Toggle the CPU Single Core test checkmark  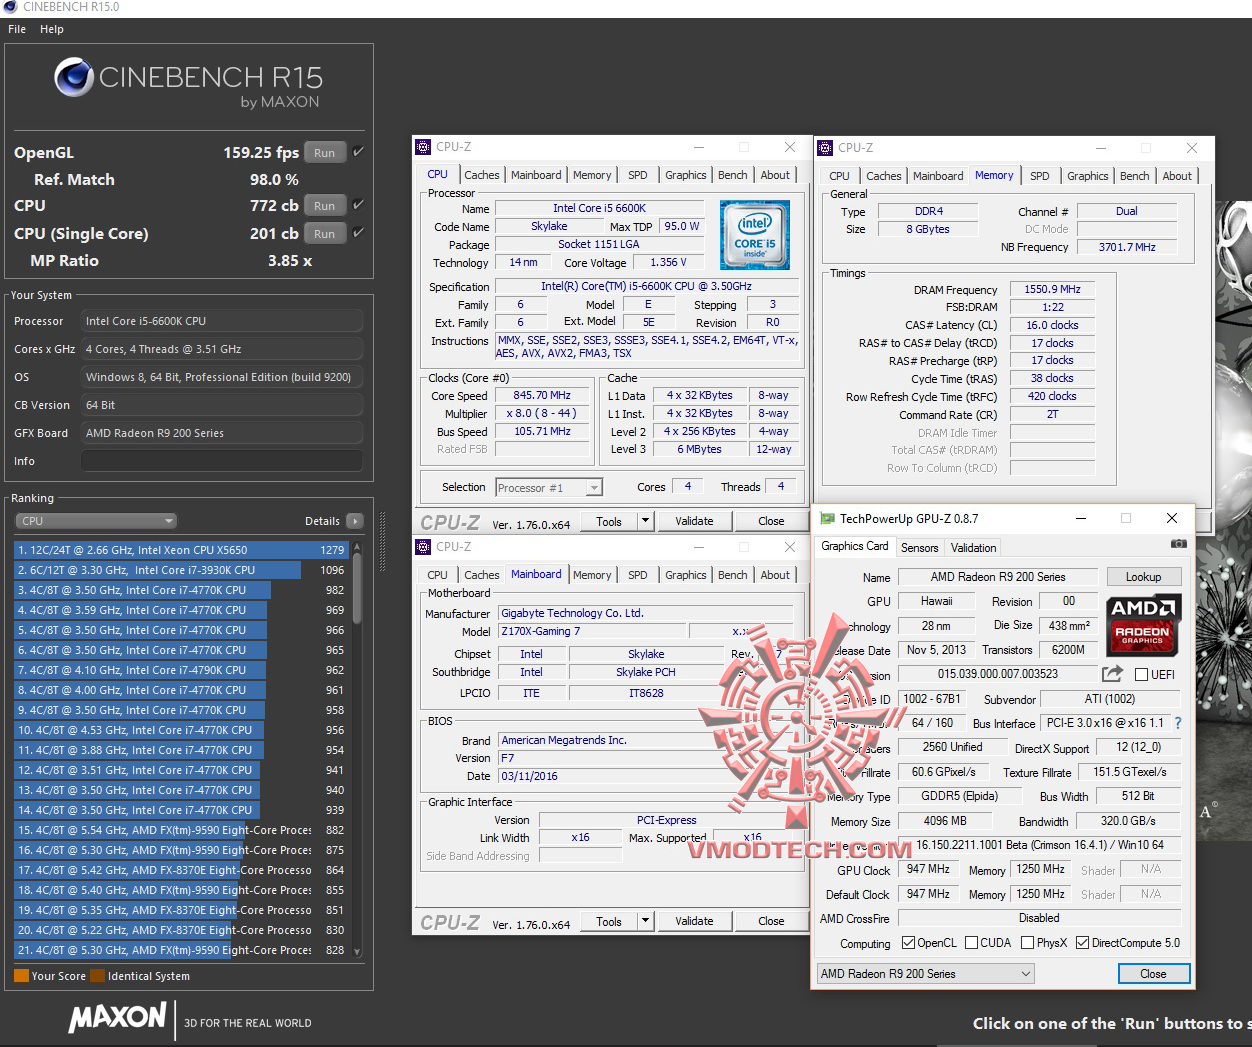[x=358, y=233]
